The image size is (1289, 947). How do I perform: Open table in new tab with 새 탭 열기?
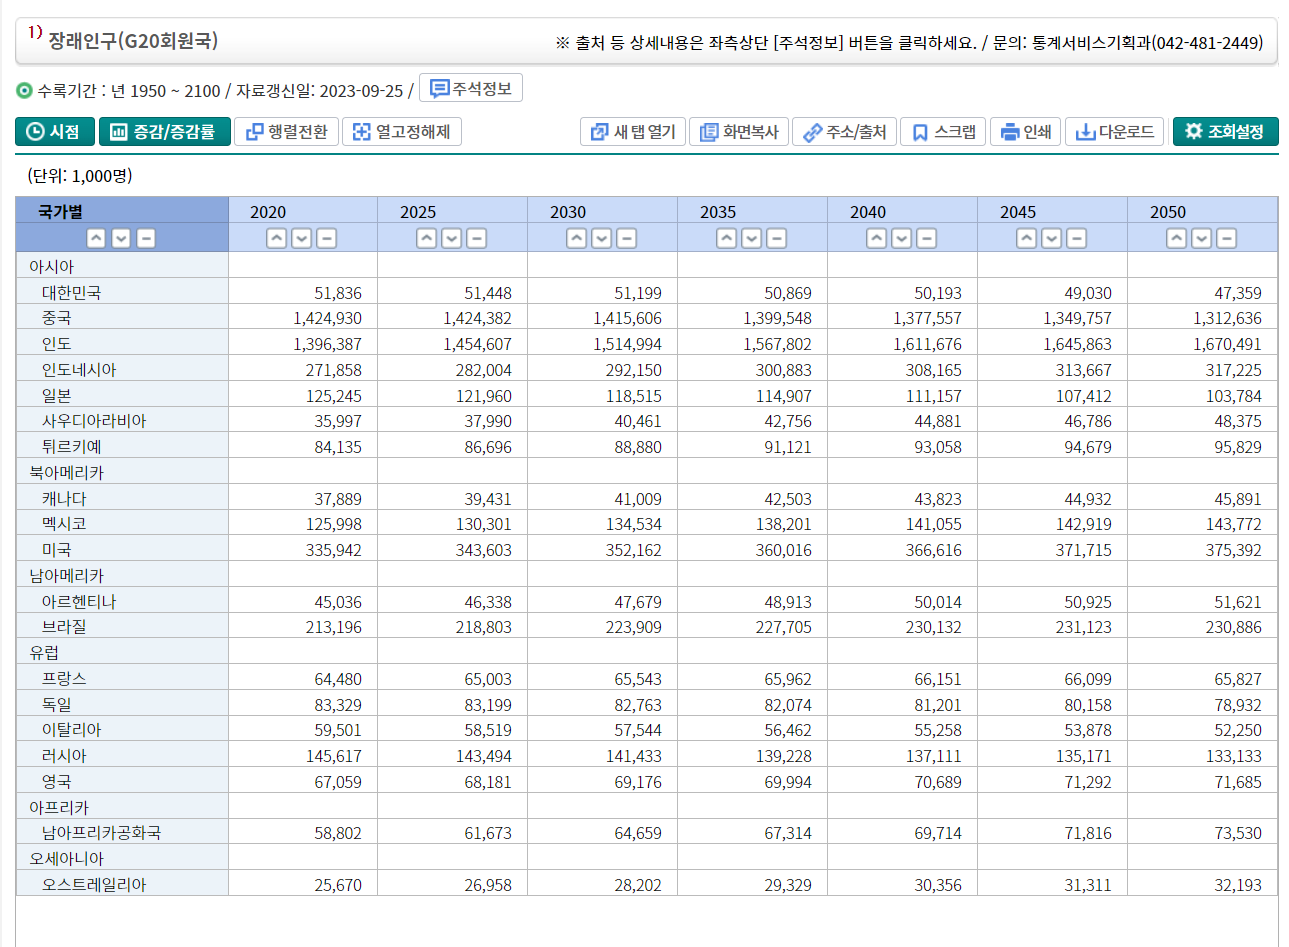633,132
